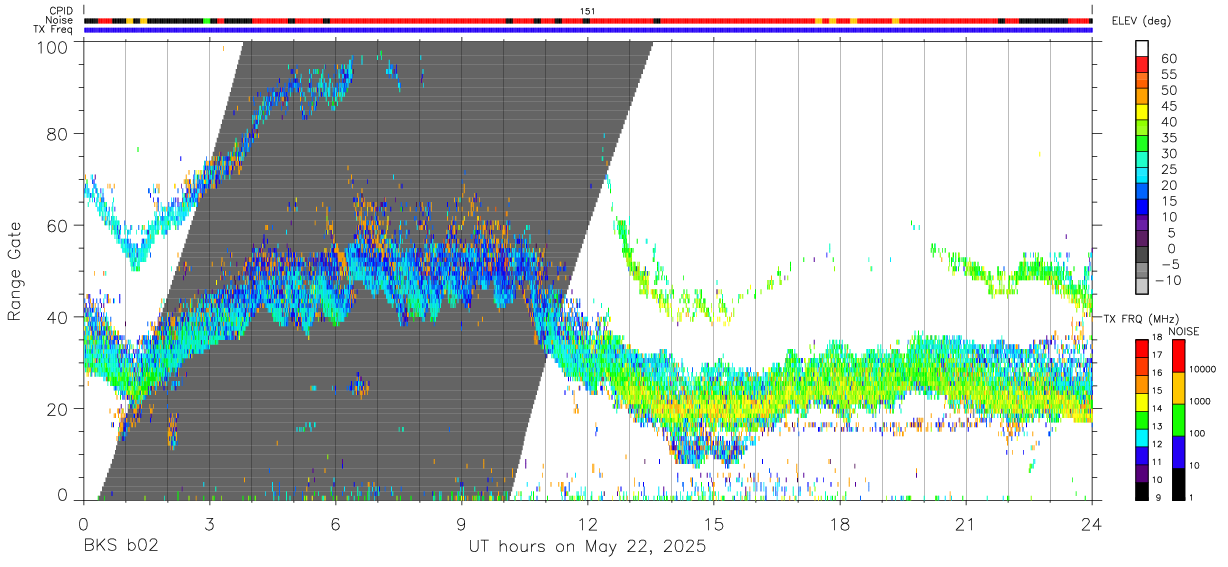Click hour 9 on the UT time axis
The width and height of the screenshot is (1228, 567).
pyautogui.click(x=461, y=523)
